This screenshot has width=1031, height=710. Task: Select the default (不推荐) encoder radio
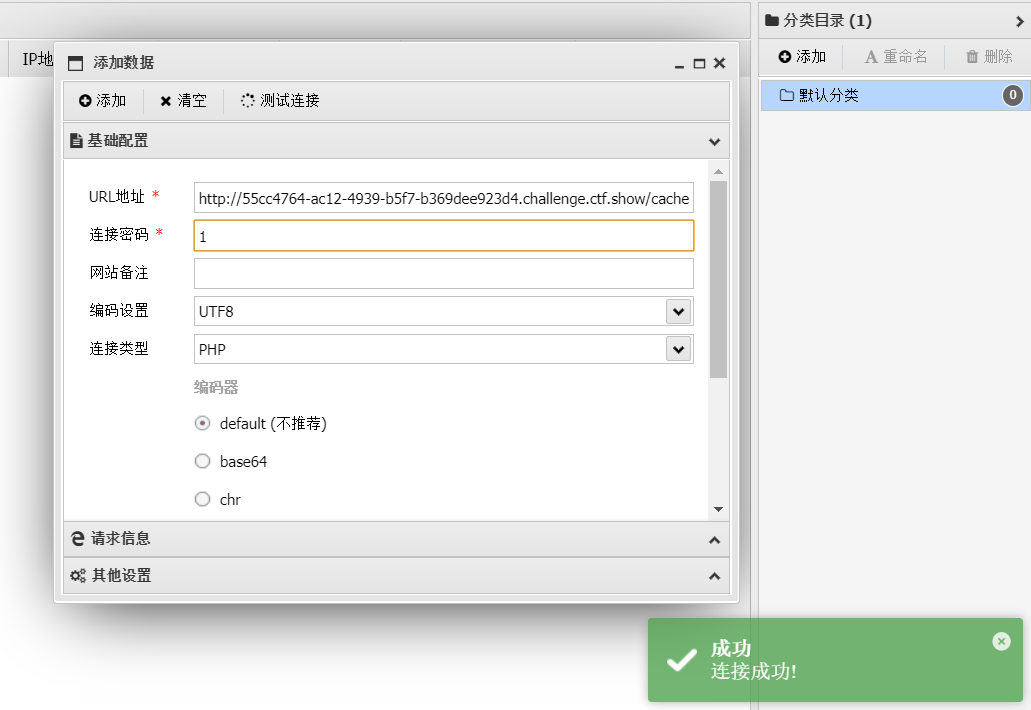pyautogui.click(x=203, y=423)
